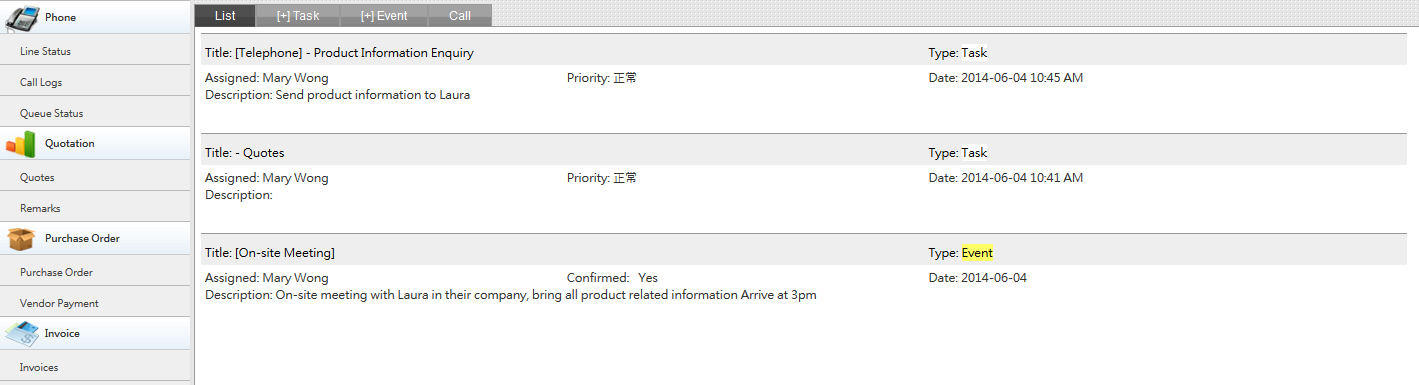The height and width of the screenshot is (385, 1419).
Task: Click the Quotation bar chart icon
Action: pyautogui.click(x=21, y=144)
